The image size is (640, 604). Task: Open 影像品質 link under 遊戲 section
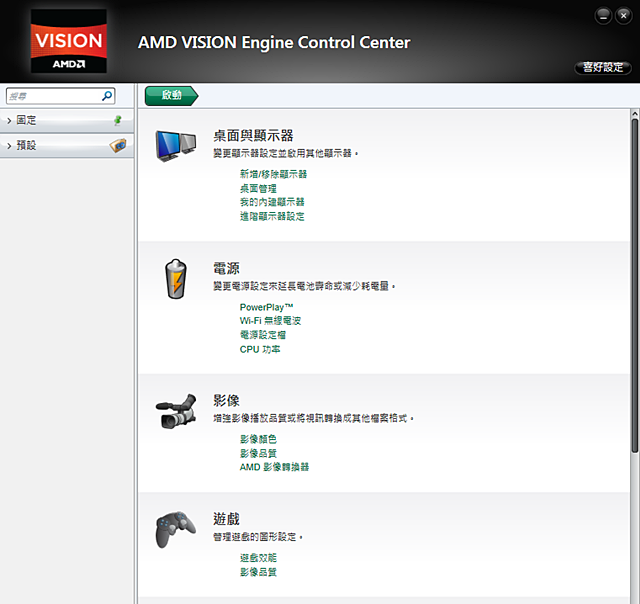[x=258, y=572]
